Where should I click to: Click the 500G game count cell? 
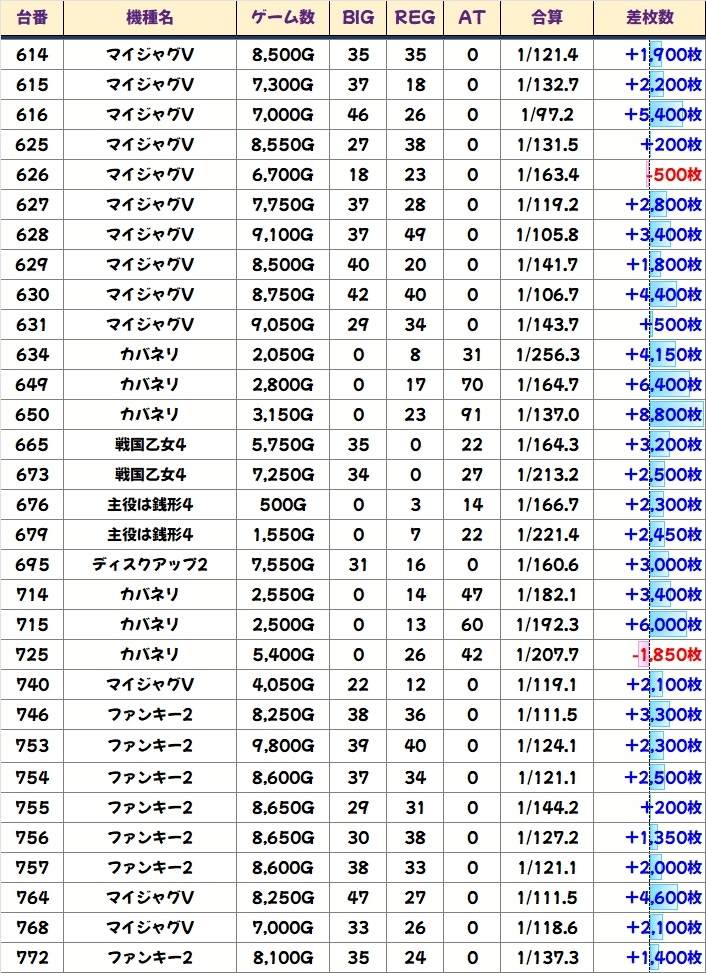click(282, 505)
